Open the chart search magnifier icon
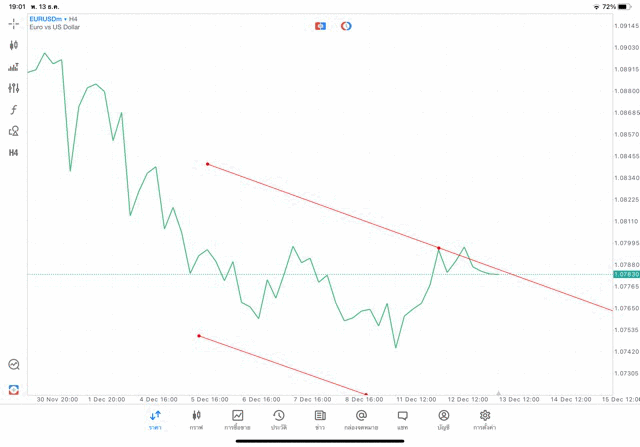Image resolution: width=640 pixels, height=447 pixels. [x=14, y=365]
